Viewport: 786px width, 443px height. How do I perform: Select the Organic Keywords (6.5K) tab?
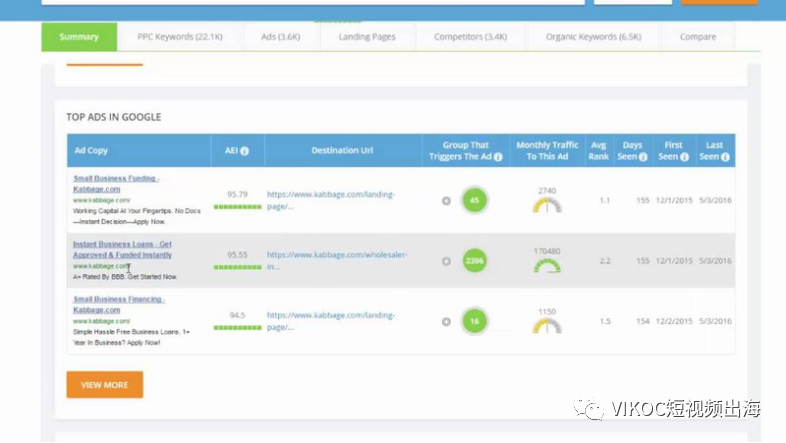[x=593, y=37]
